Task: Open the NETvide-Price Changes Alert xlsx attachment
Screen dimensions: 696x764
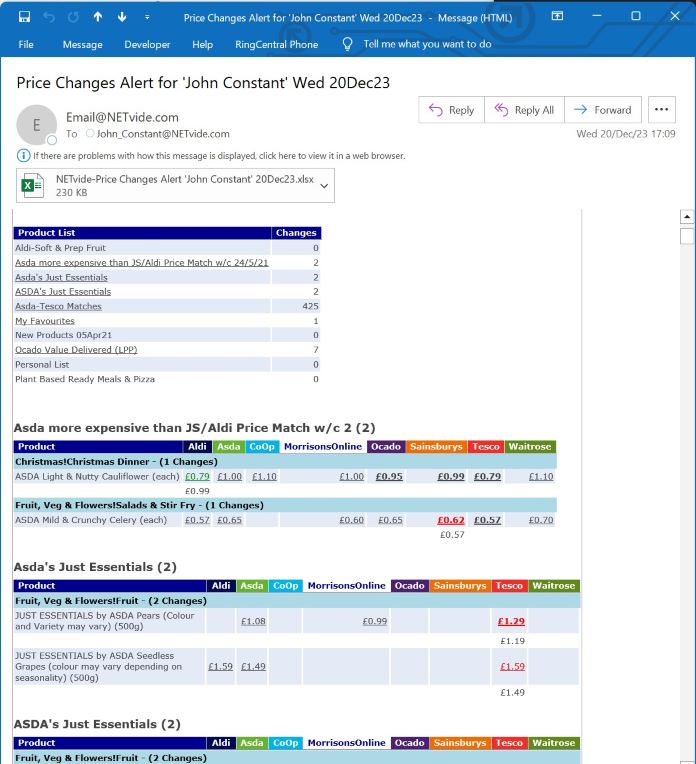Action: 175,185
